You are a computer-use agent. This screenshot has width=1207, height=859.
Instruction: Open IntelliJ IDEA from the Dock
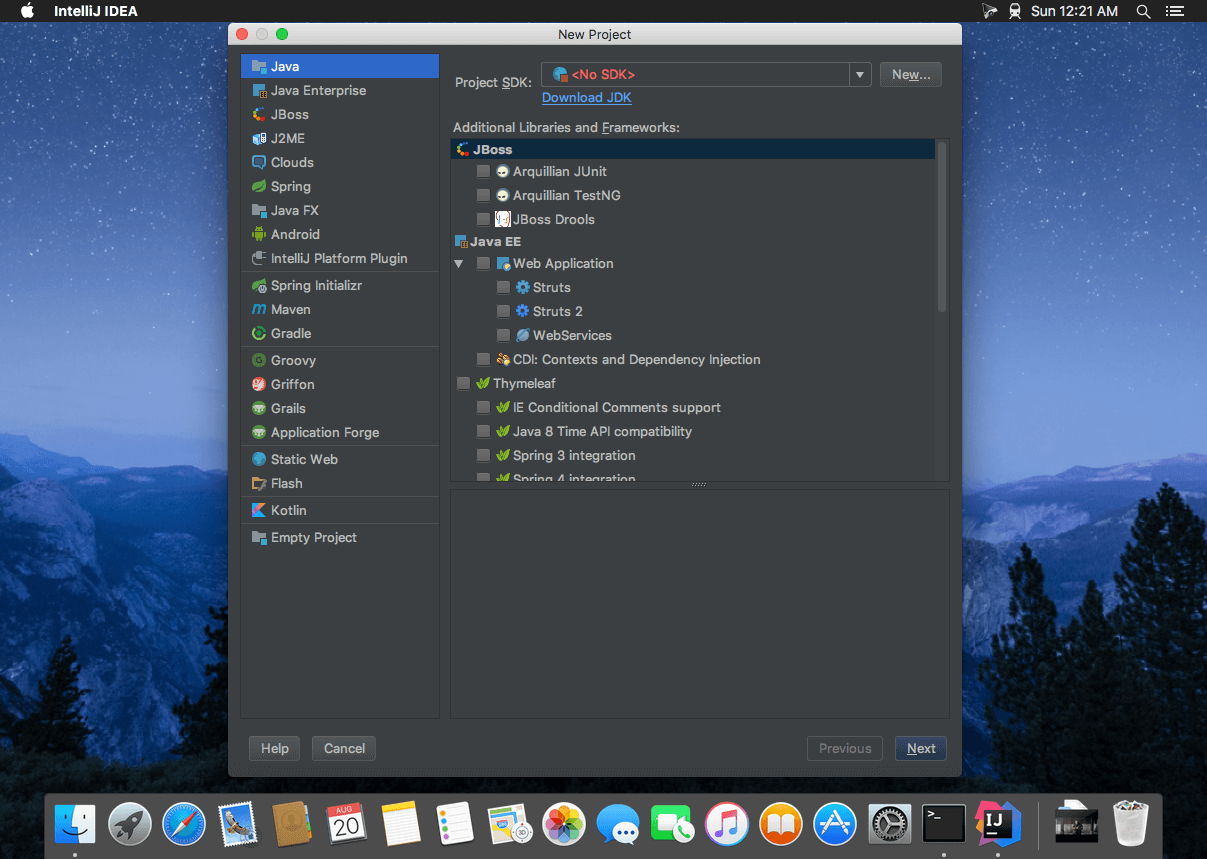point(996,823)
